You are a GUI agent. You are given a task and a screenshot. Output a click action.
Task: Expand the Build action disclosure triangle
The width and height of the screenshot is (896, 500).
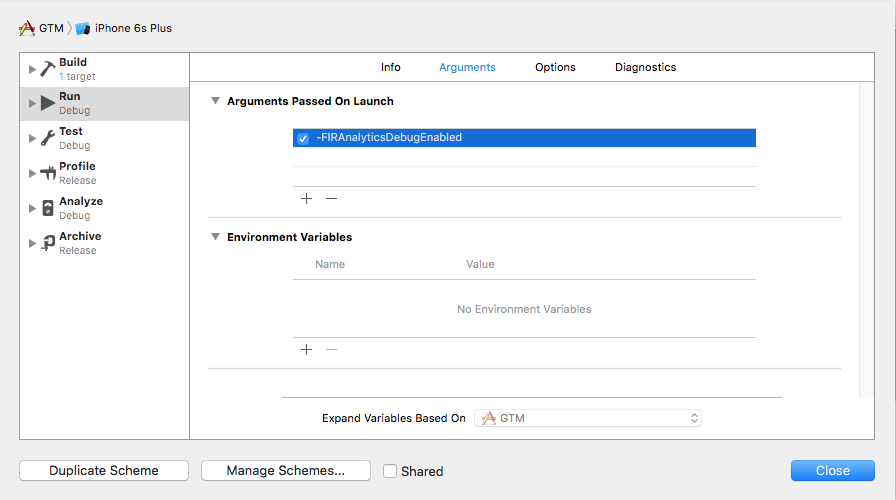tap(32, 70)
